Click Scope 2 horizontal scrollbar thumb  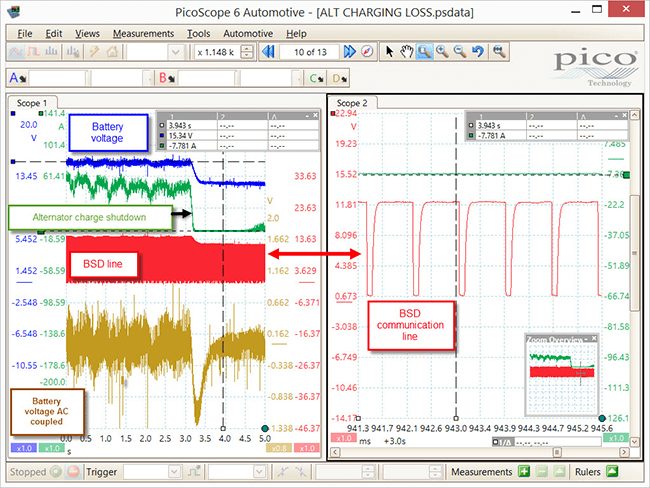coord(557,452)
